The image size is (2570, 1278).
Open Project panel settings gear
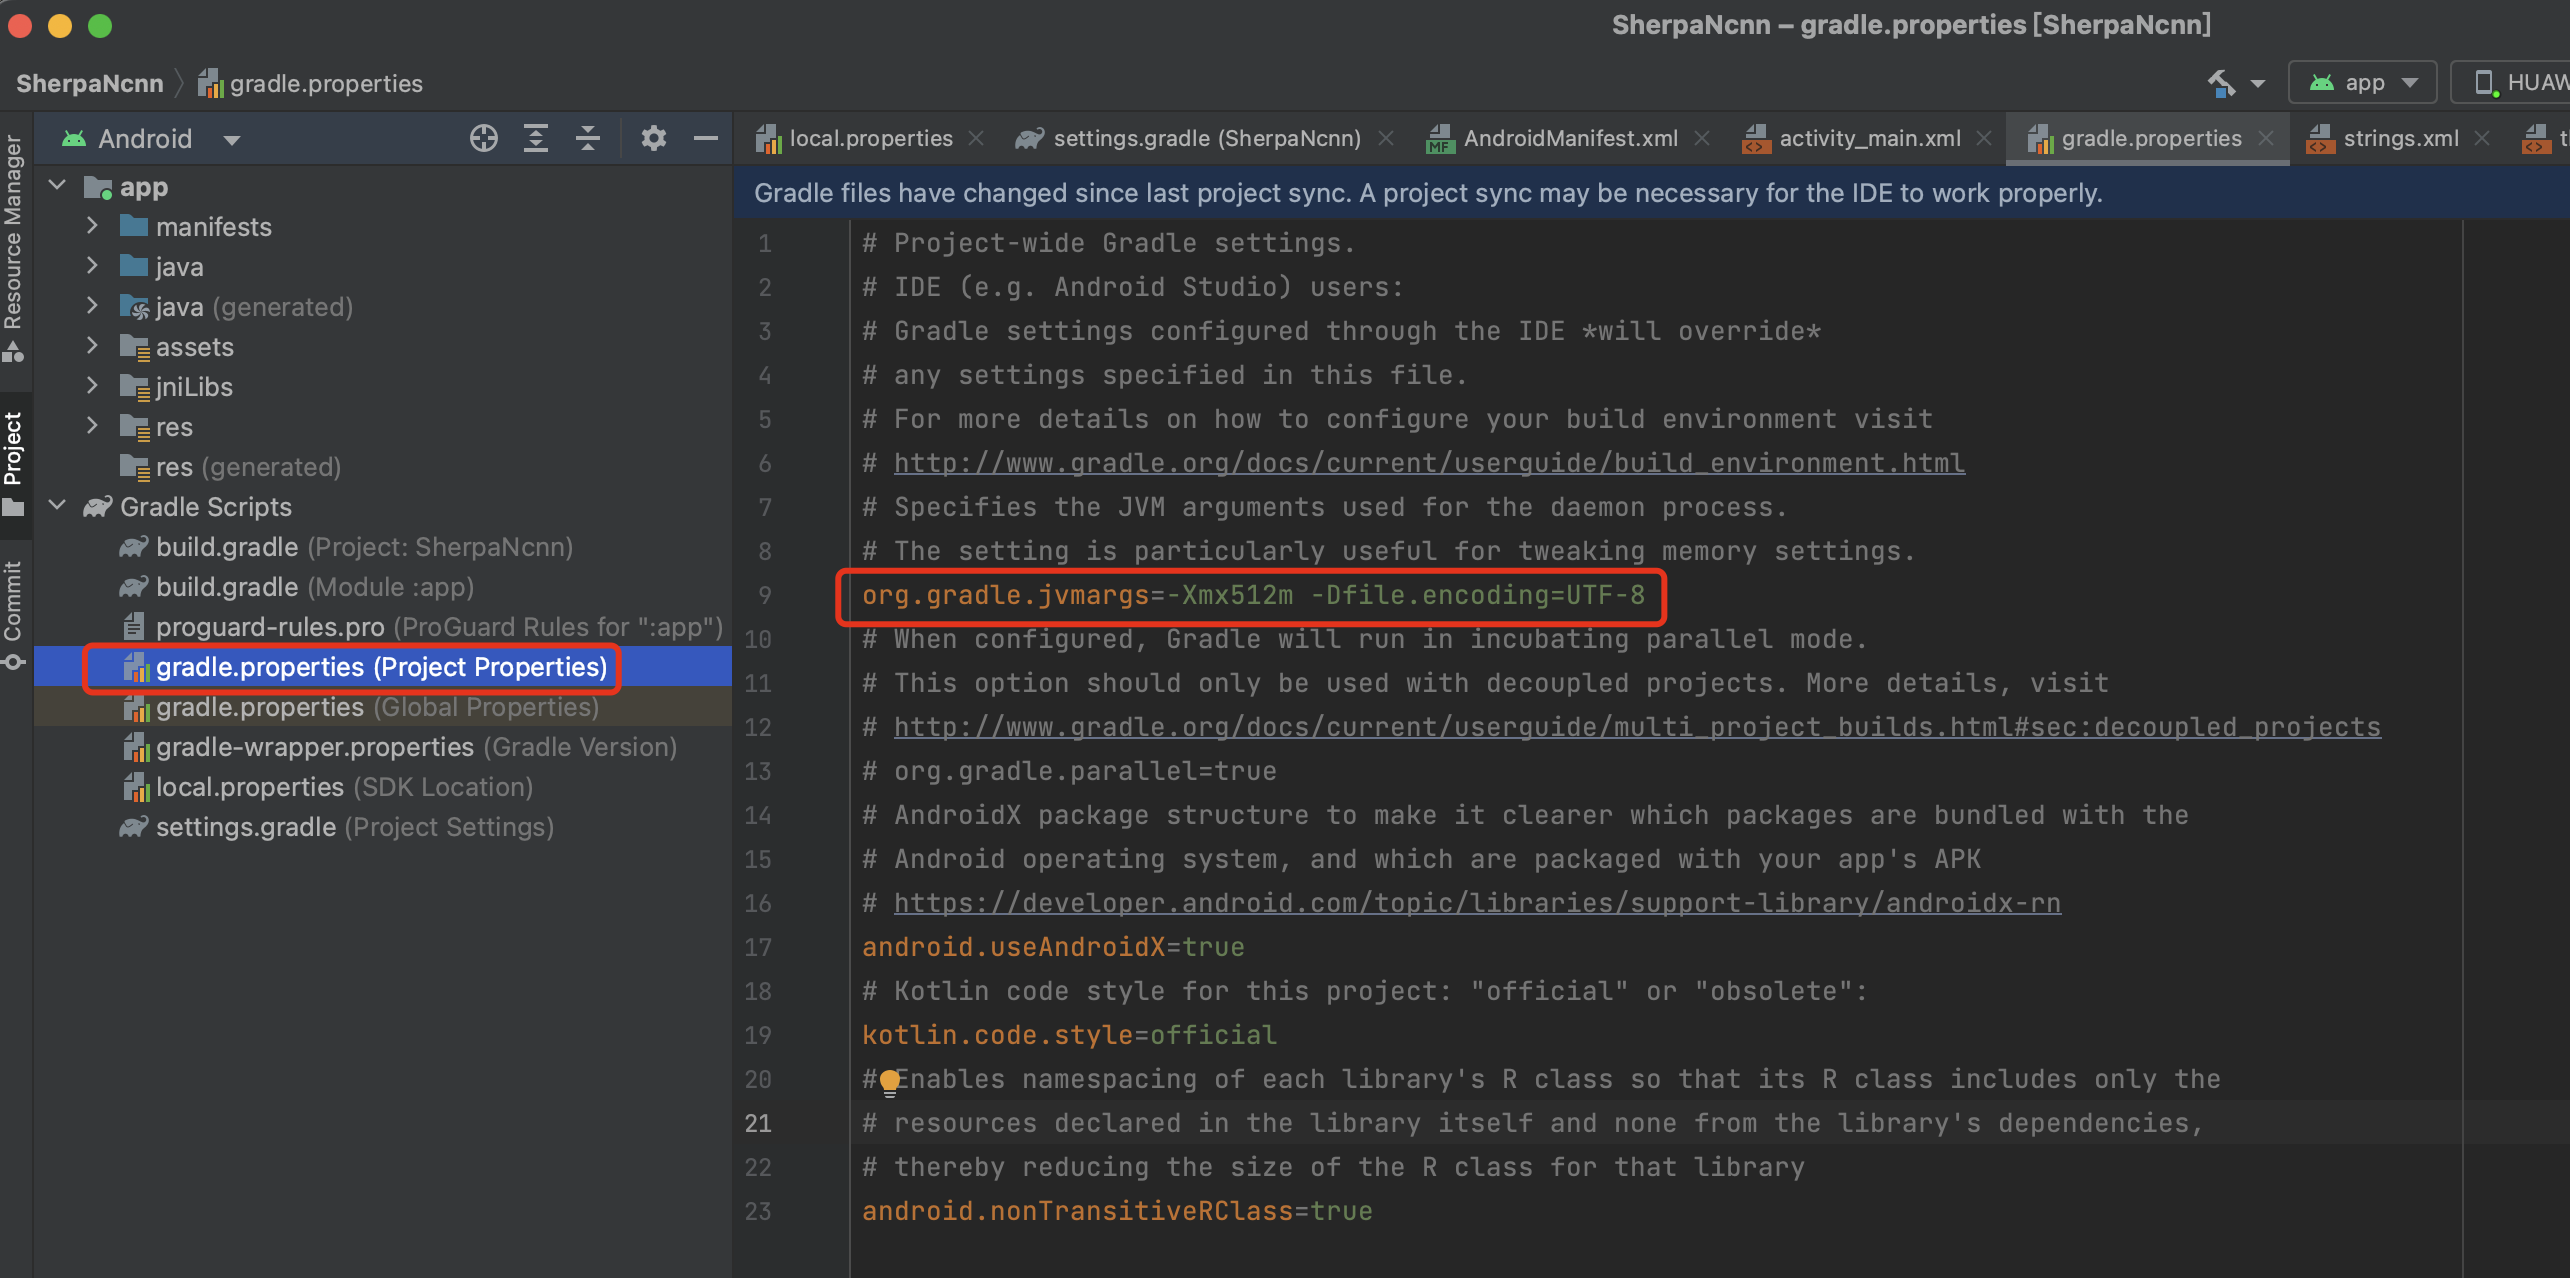653,138
